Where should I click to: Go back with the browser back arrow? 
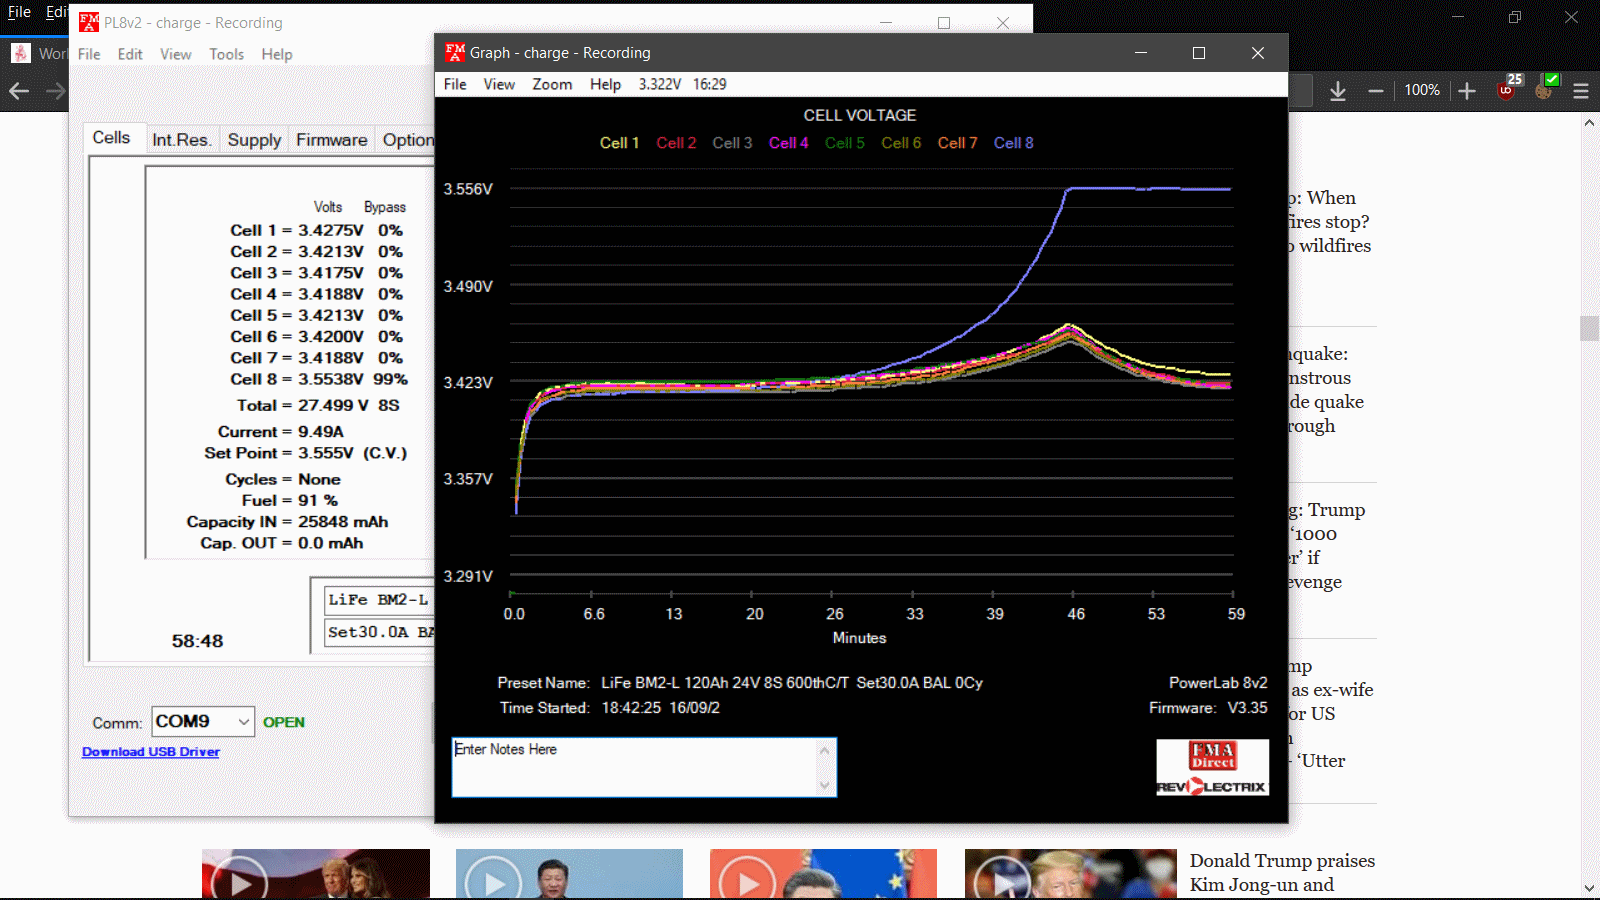tap(19, 91)
